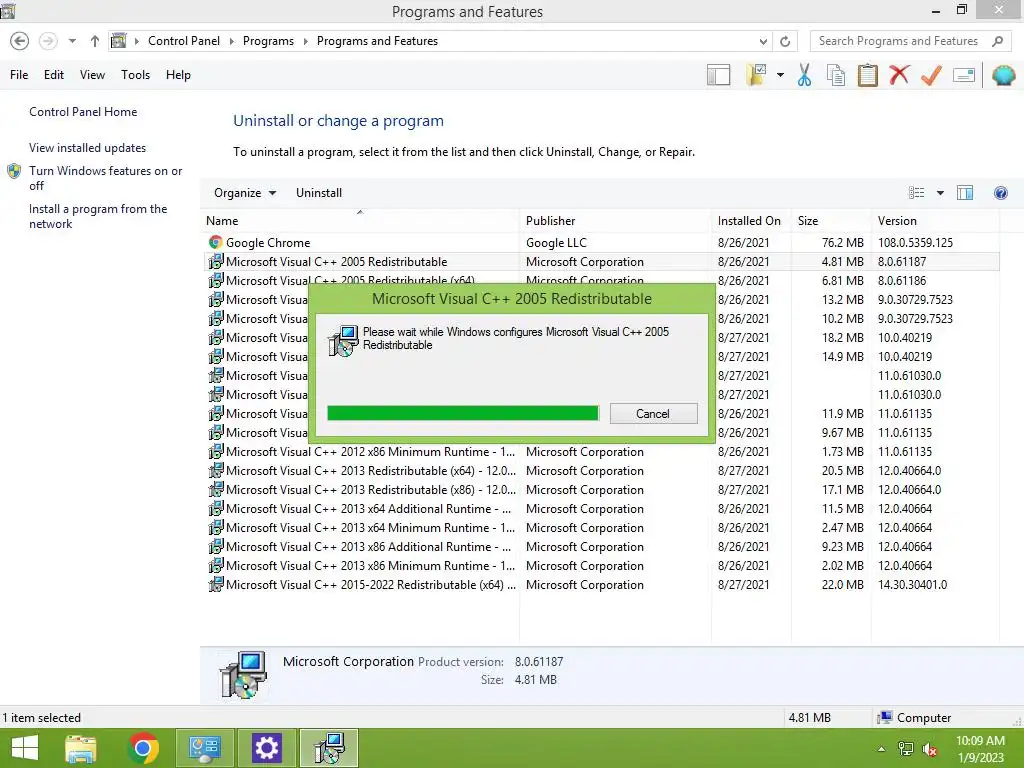
Task: Expand the address bar history dropdown
Action: [x=763, y=41]
